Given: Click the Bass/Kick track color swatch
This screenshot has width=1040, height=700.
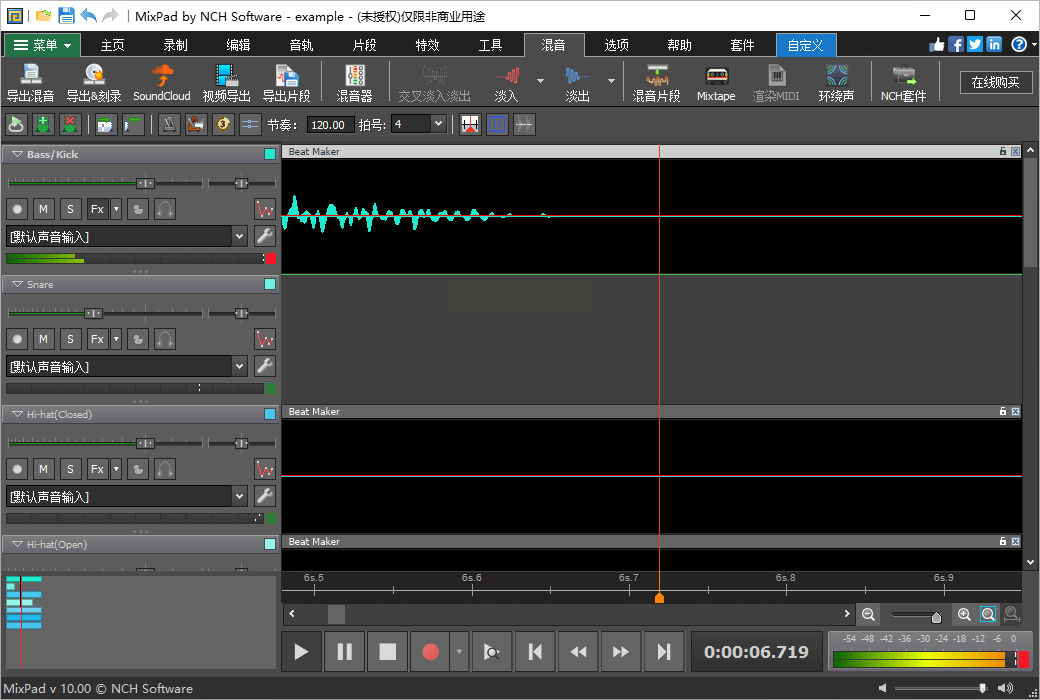Looking at the screenshot, I should 270,155.
